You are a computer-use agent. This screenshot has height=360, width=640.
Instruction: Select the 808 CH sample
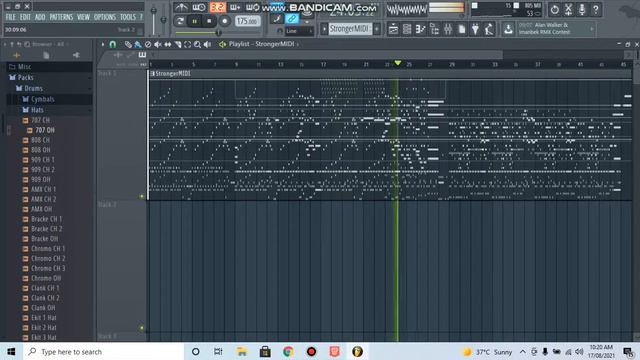(x=41, y=140)
